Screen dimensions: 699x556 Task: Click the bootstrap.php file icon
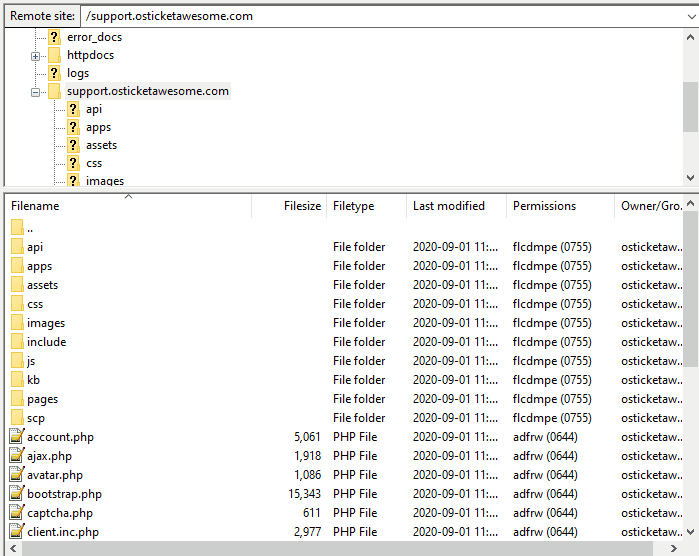[x=17, y=493]
